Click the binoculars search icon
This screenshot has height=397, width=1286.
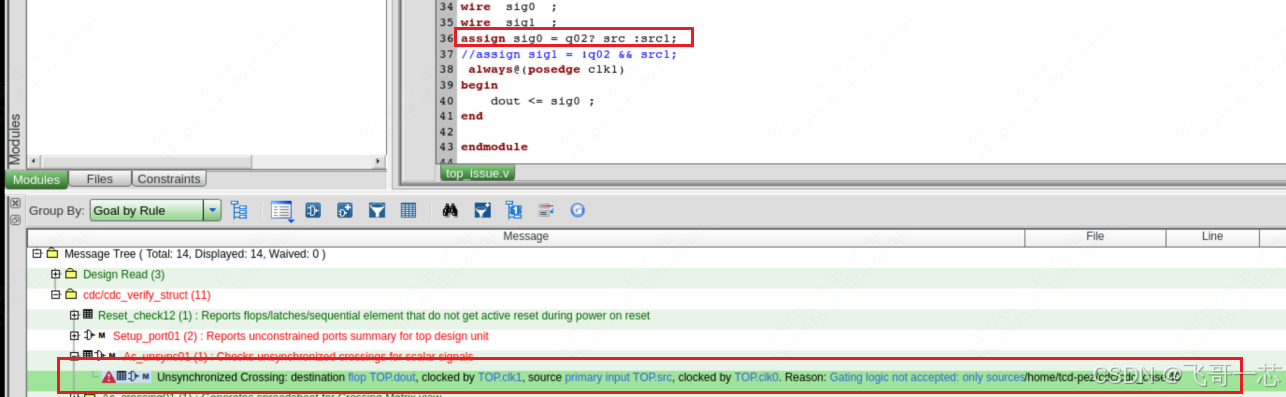[x=451, y=211]
